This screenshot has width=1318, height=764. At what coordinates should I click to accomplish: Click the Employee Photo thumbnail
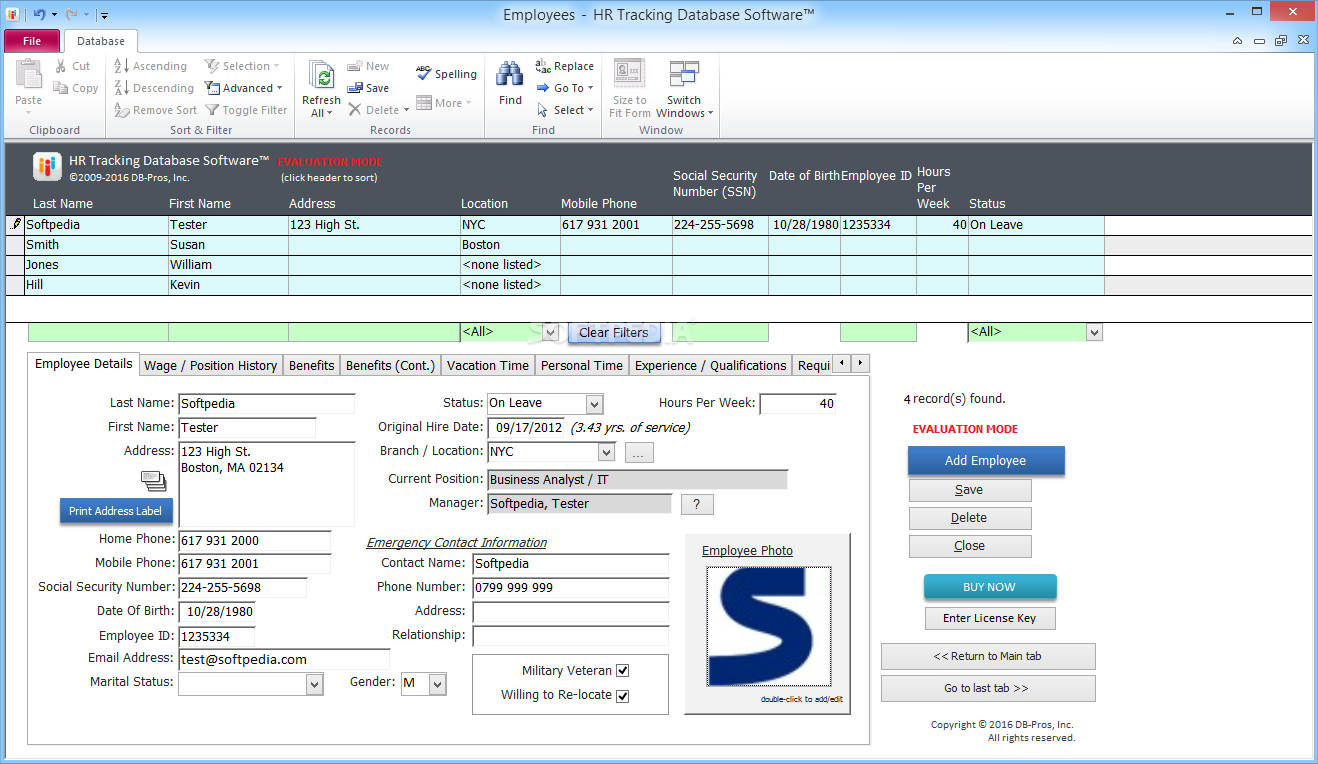tap(768, 627)
